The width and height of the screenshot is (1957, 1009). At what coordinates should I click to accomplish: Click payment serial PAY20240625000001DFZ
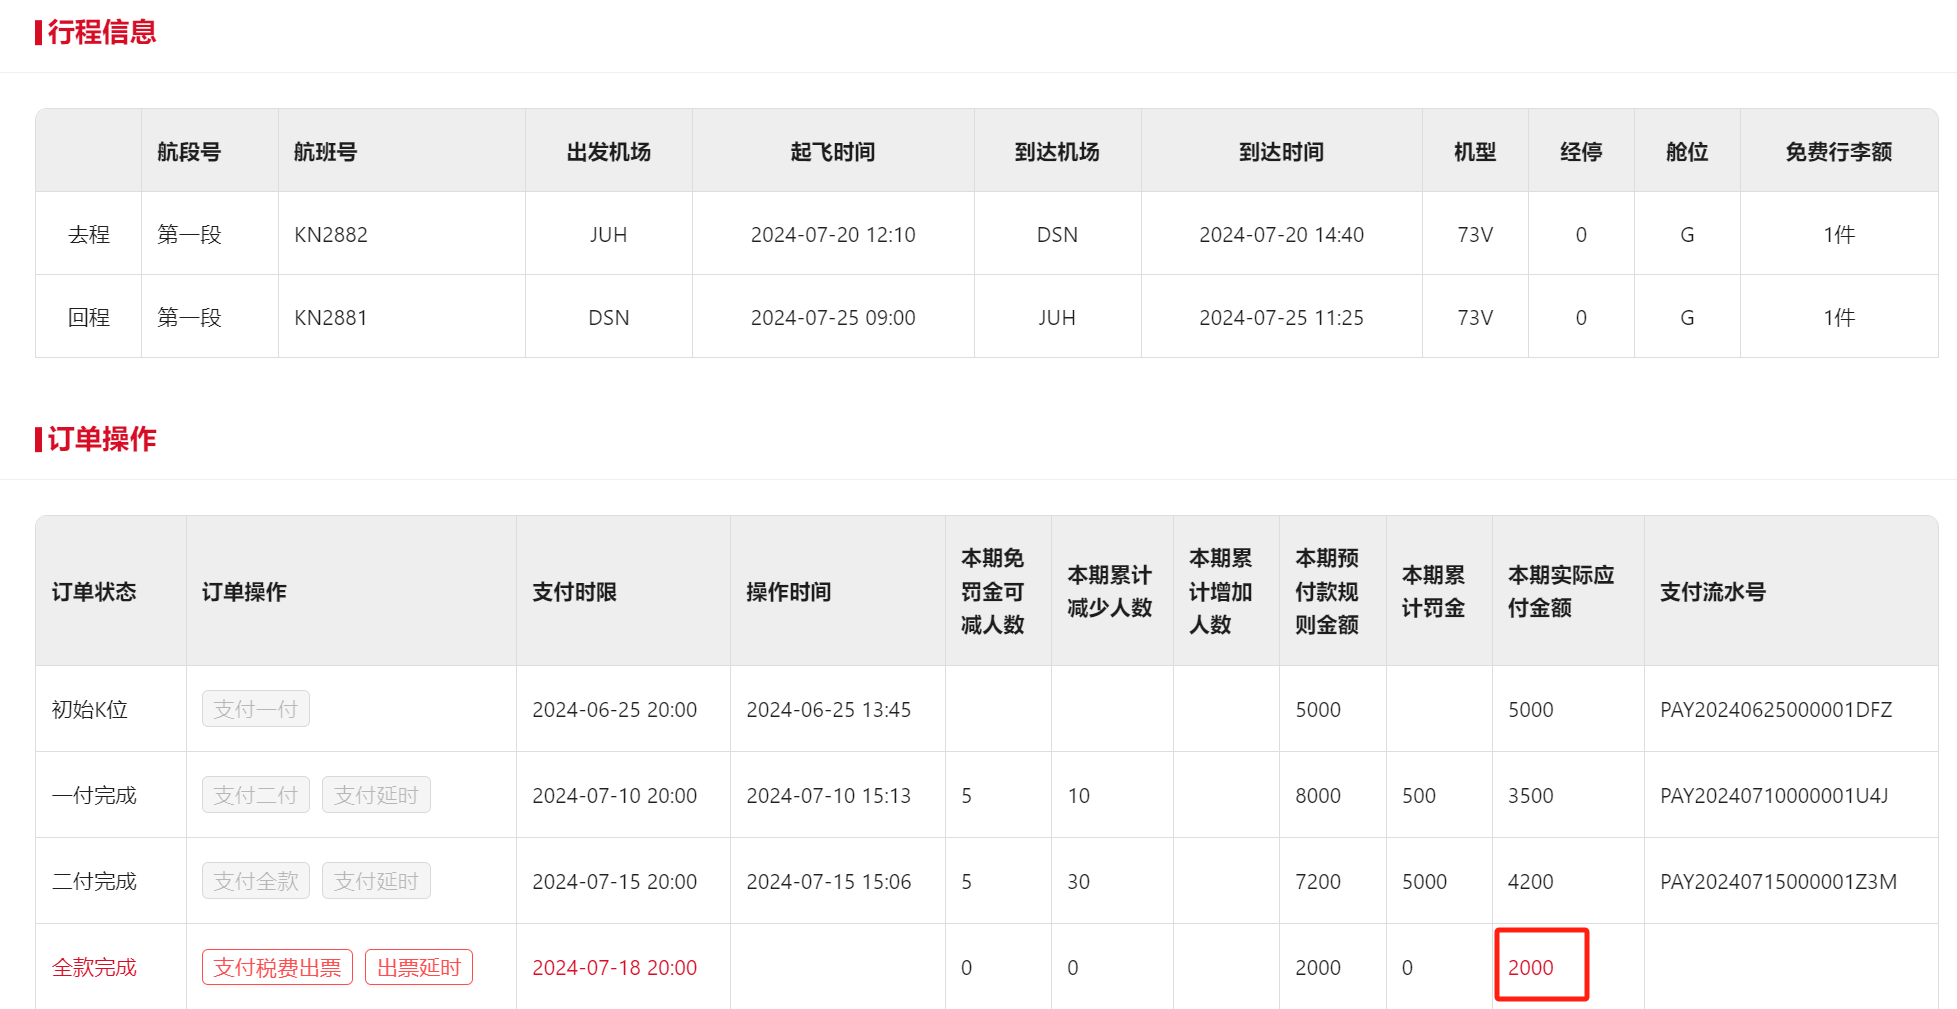pyautogui.click(x=1776, y=709)
